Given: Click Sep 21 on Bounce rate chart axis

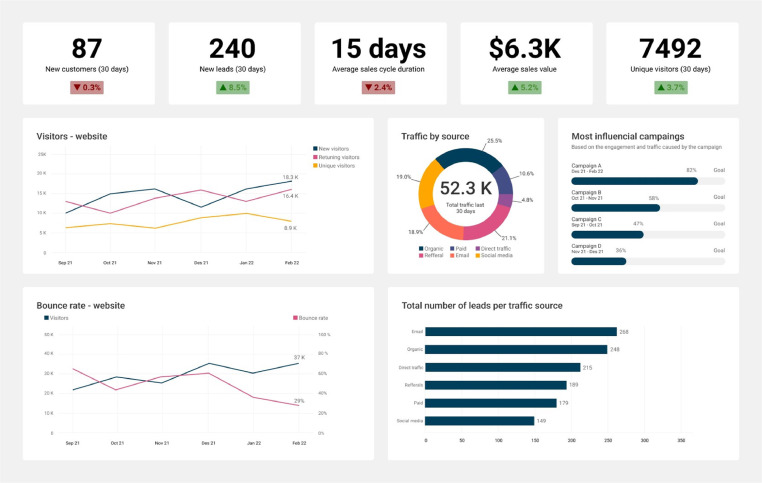Looking at the screenshot, I should (72, 443).
